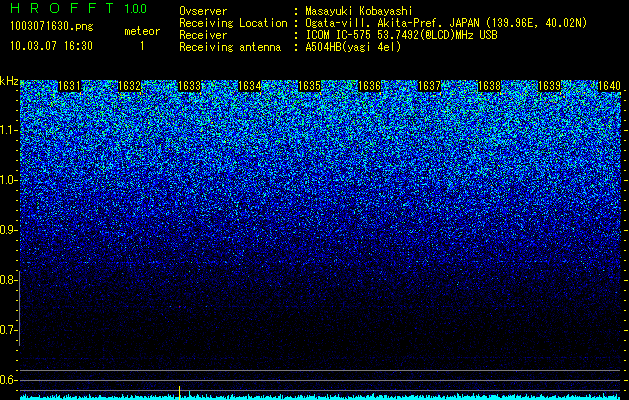Select the meteor label
The width and height of the screenshot is (629, 400).
142,31
